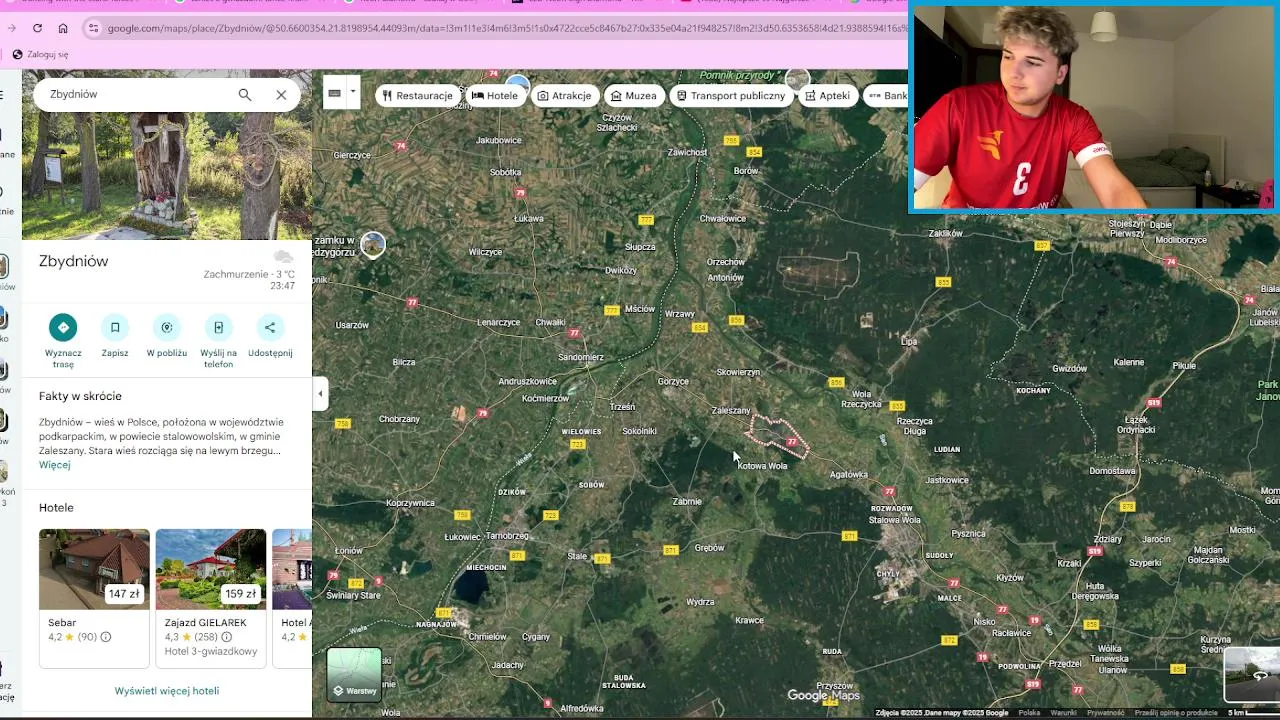Click the Udostępnij share icon
The image size is (1280, 720).
pos(270,327)
